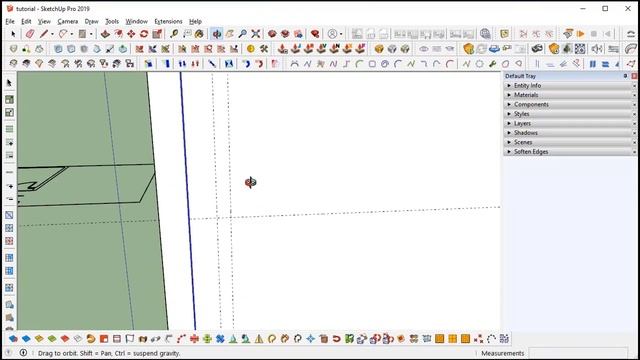Close the Default Tray panel
Image resolution: width=640 pixels, height=360 pixels.
634,76
